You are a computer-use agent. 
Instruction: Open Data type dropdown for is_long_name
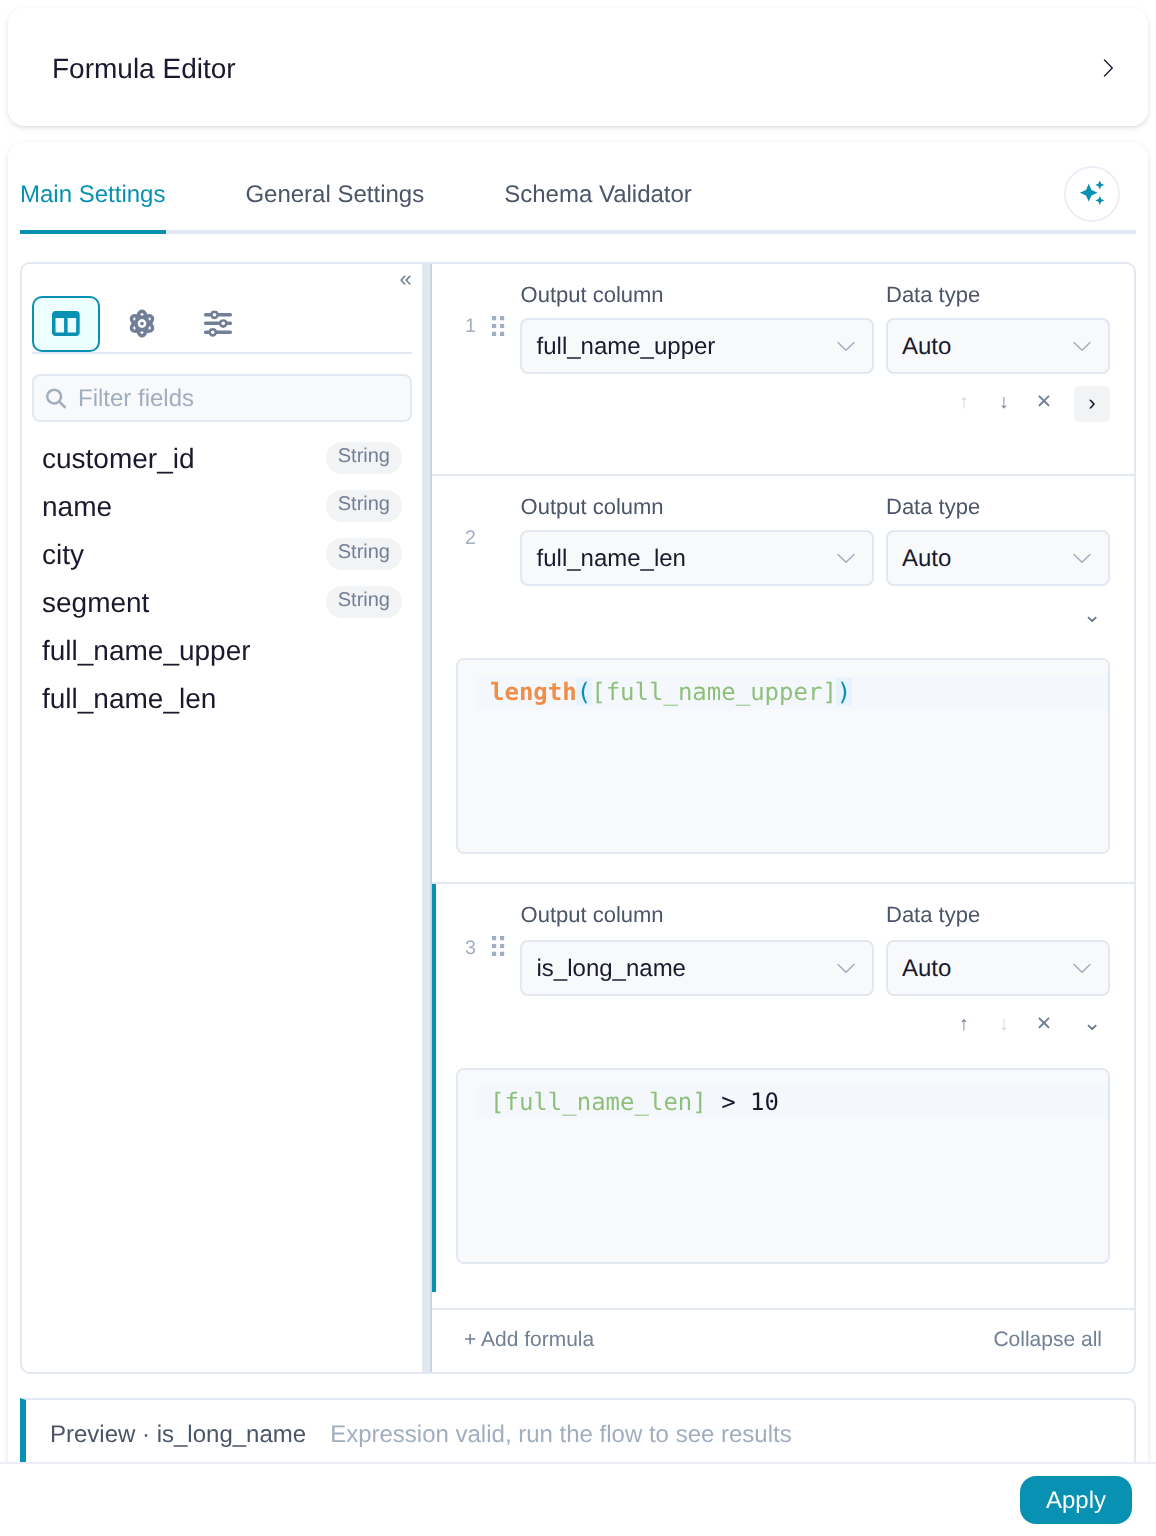point(998,968)
